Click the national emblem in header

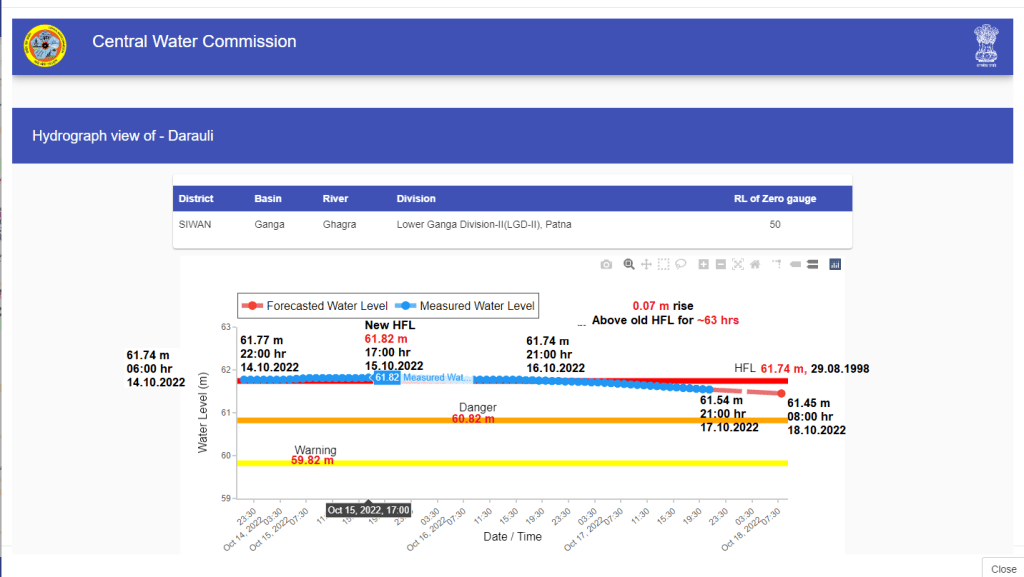pyautogui.click(x=986, y=46)
